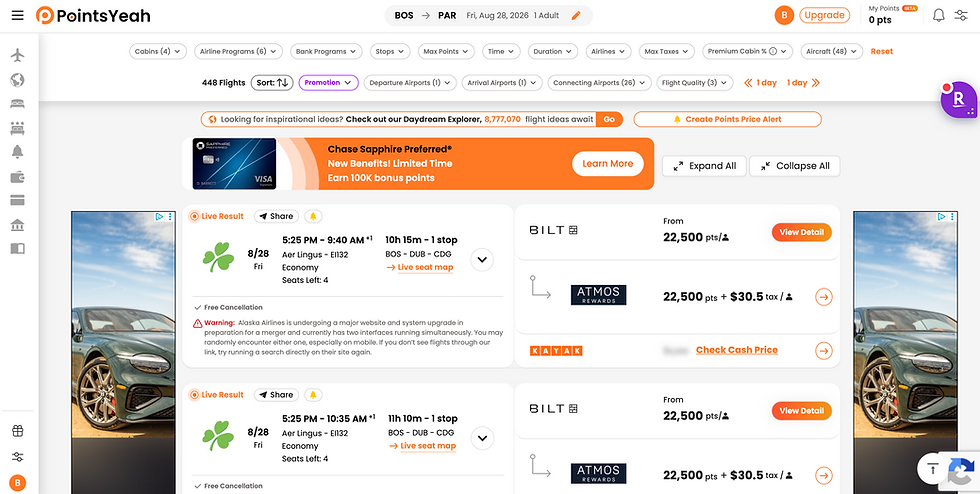Edit the BOS to PAR search
980x494 pixels.
pos(576,16)
